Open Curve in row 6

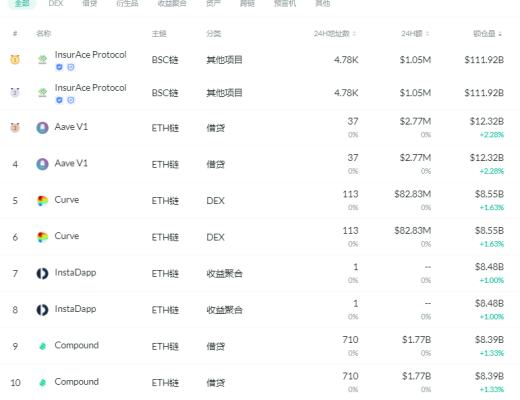[67, 236]
